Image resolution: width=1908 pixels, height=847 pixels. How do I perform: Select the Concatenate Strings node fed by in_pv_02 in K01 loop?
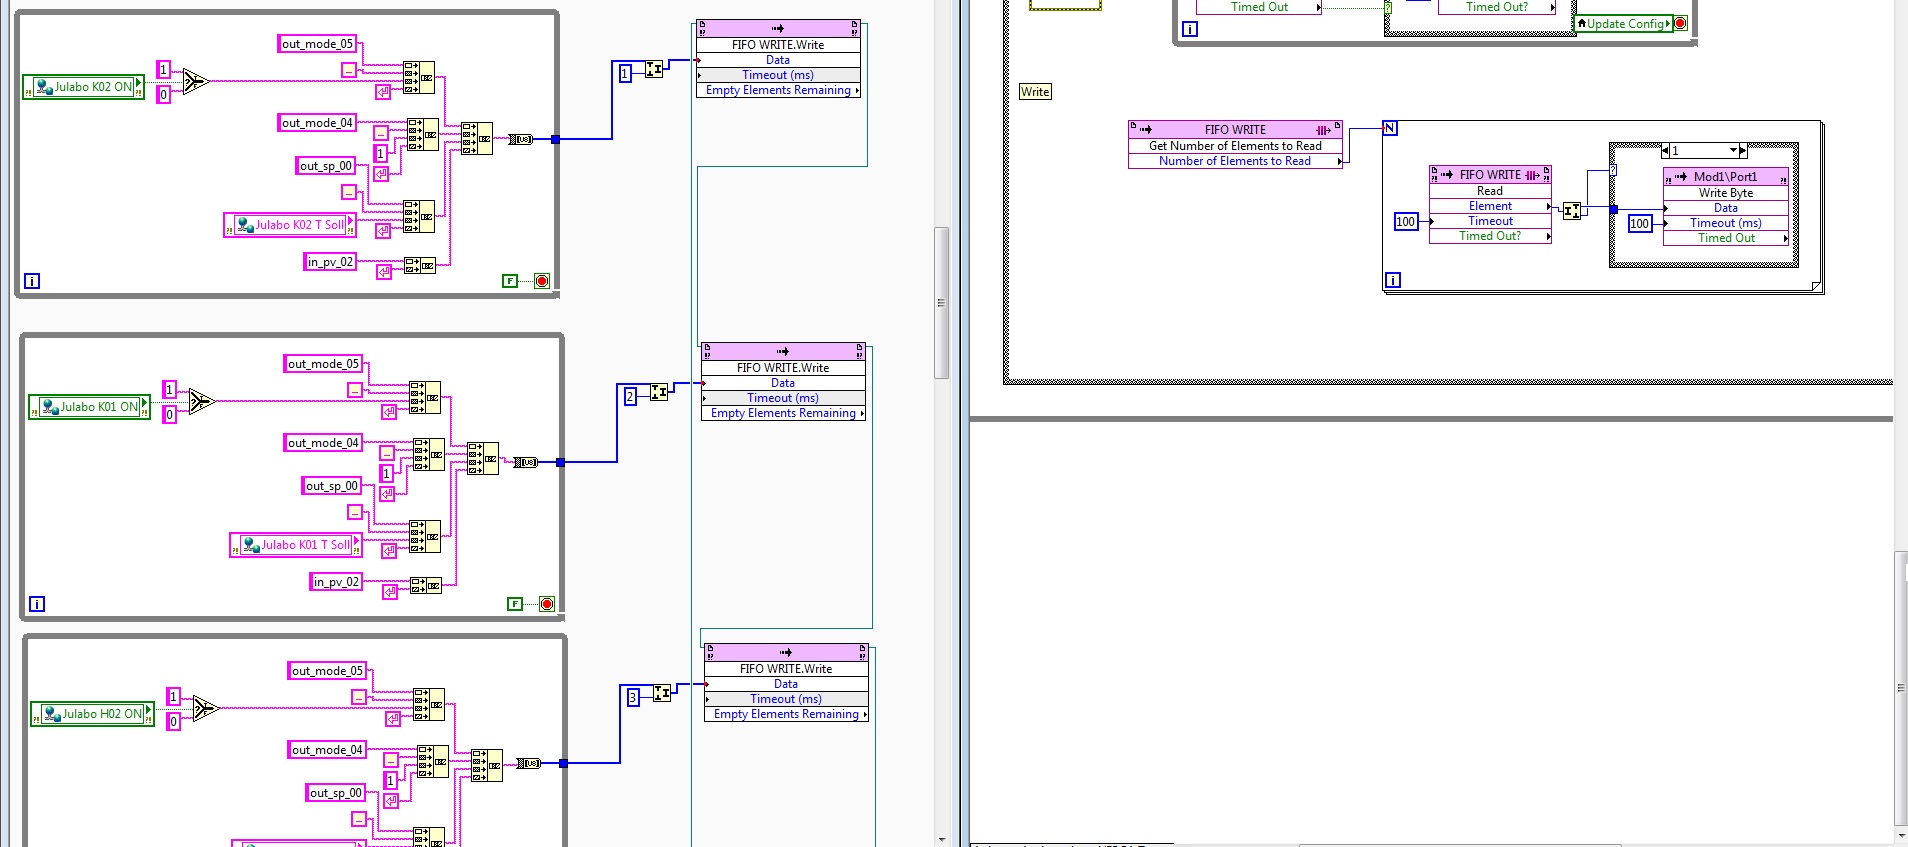tap(426, 585)
